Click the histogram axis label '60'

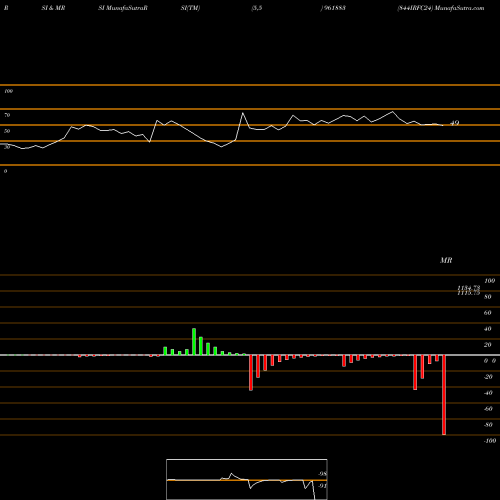tap(488, 313)
